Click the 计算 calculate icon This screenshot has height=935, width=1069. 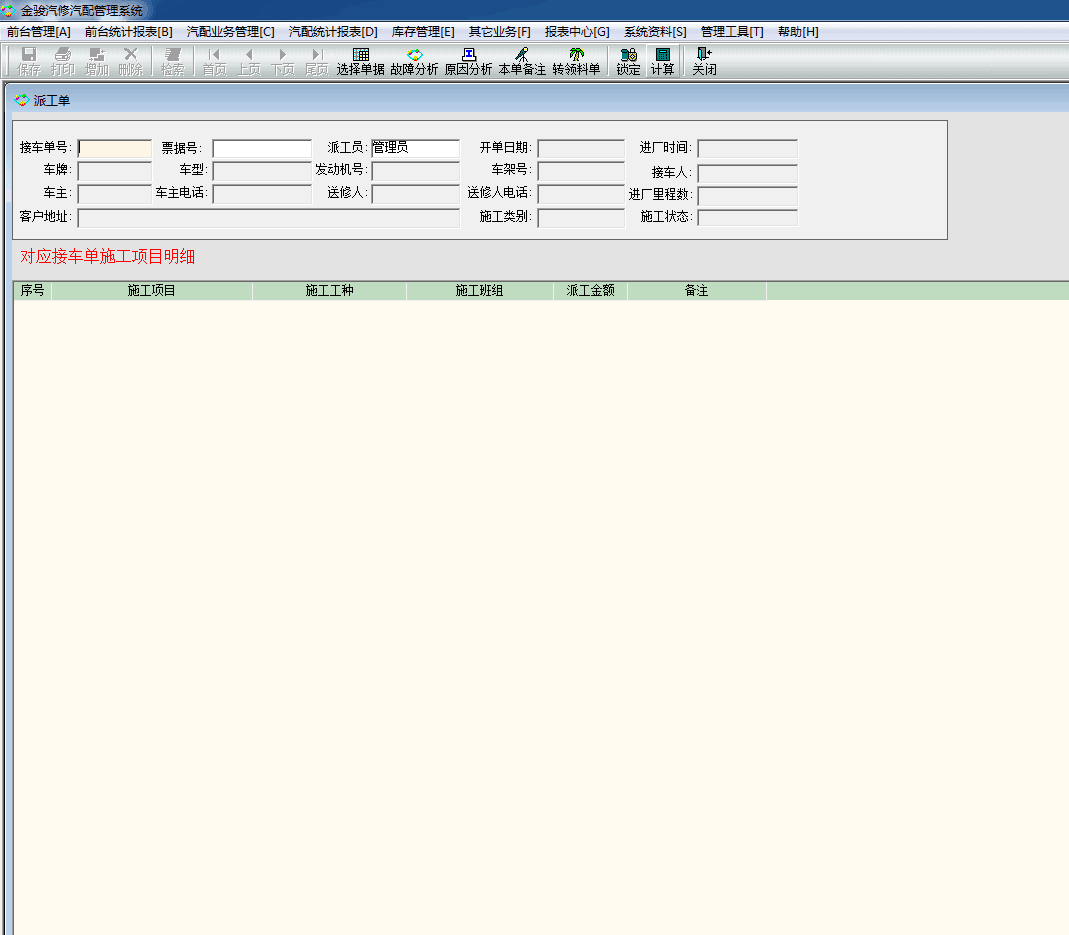[662, 61]
